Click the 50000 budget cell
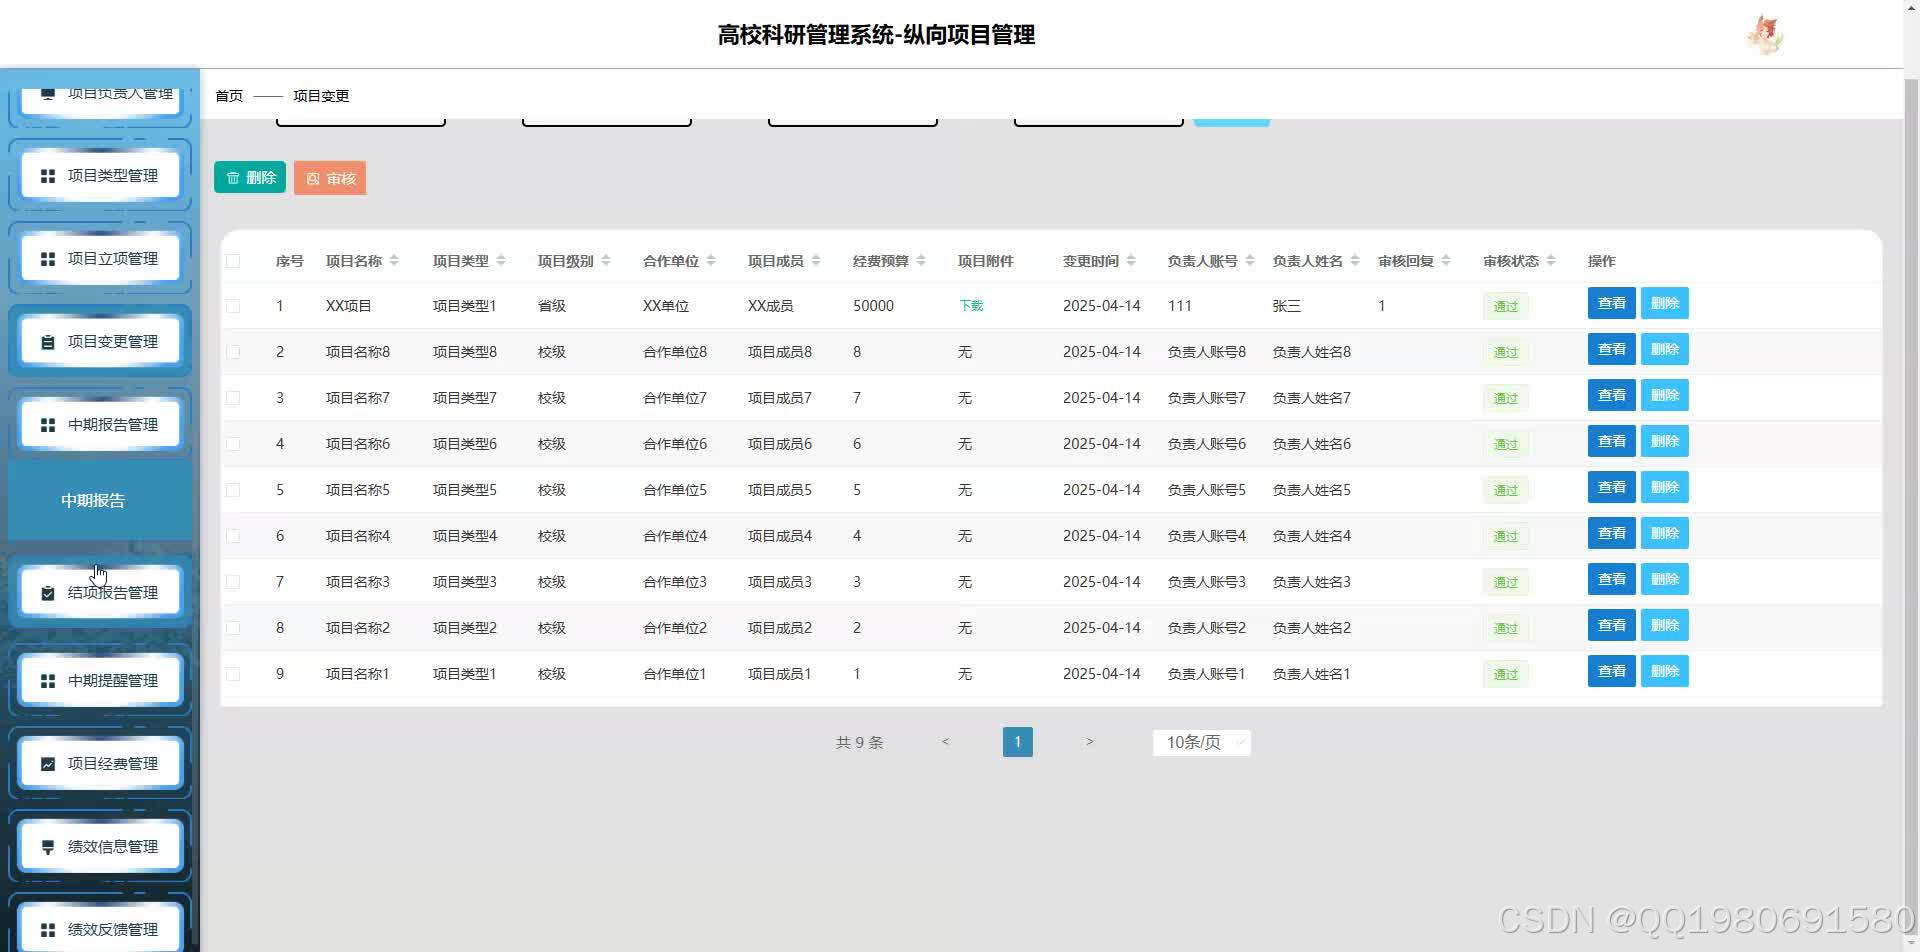 (x=873, y=306)
